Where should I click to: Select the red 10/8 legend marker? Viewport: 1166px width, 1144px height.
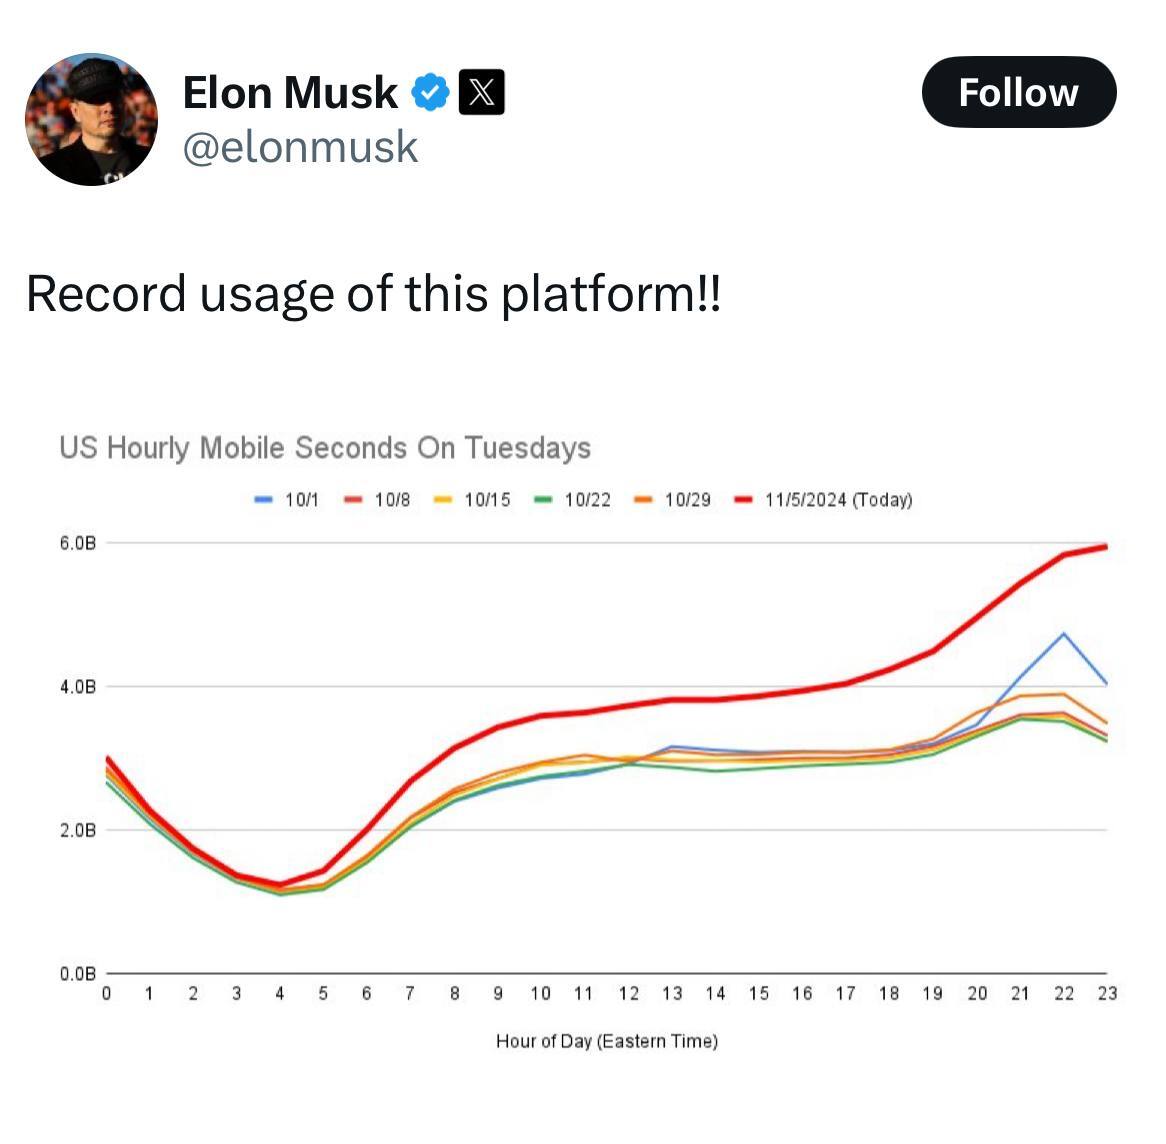click(353, 500)
